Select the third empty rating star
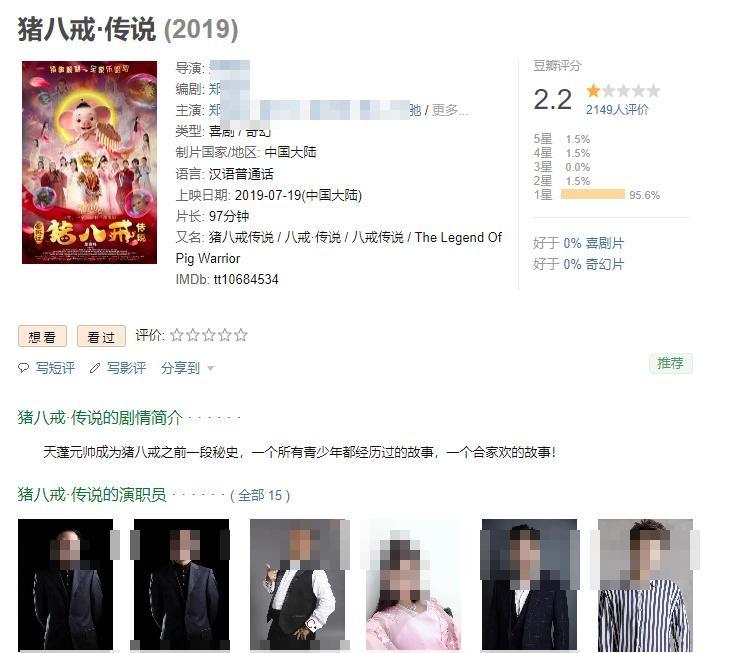This screenshot has width=734, height=653. (209, 335)
